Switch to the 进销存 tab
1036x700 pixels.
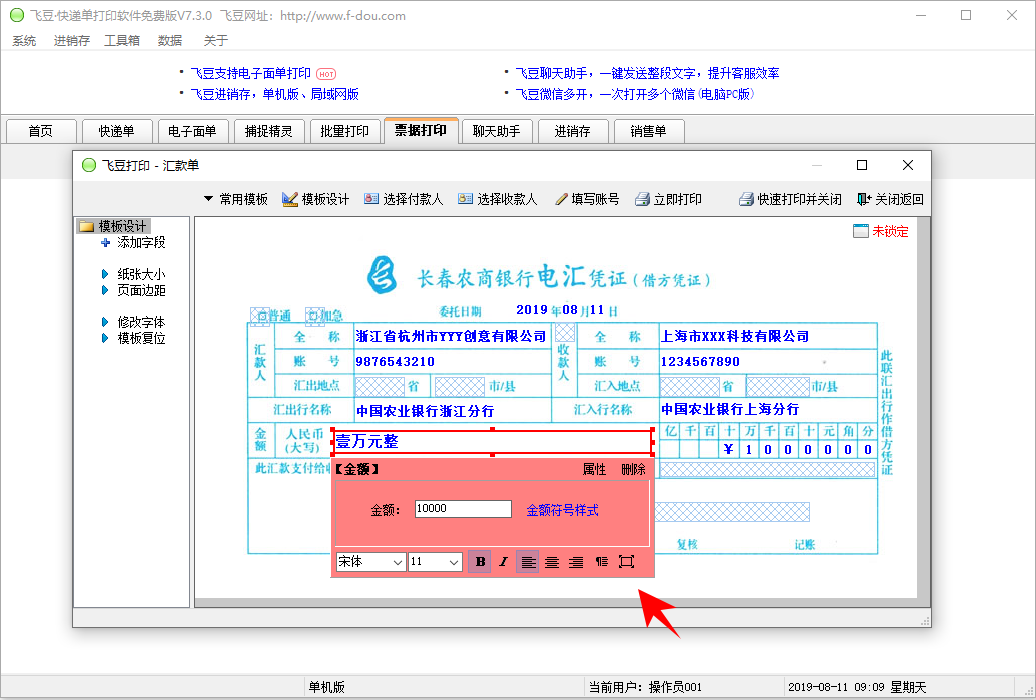point(573,131)
